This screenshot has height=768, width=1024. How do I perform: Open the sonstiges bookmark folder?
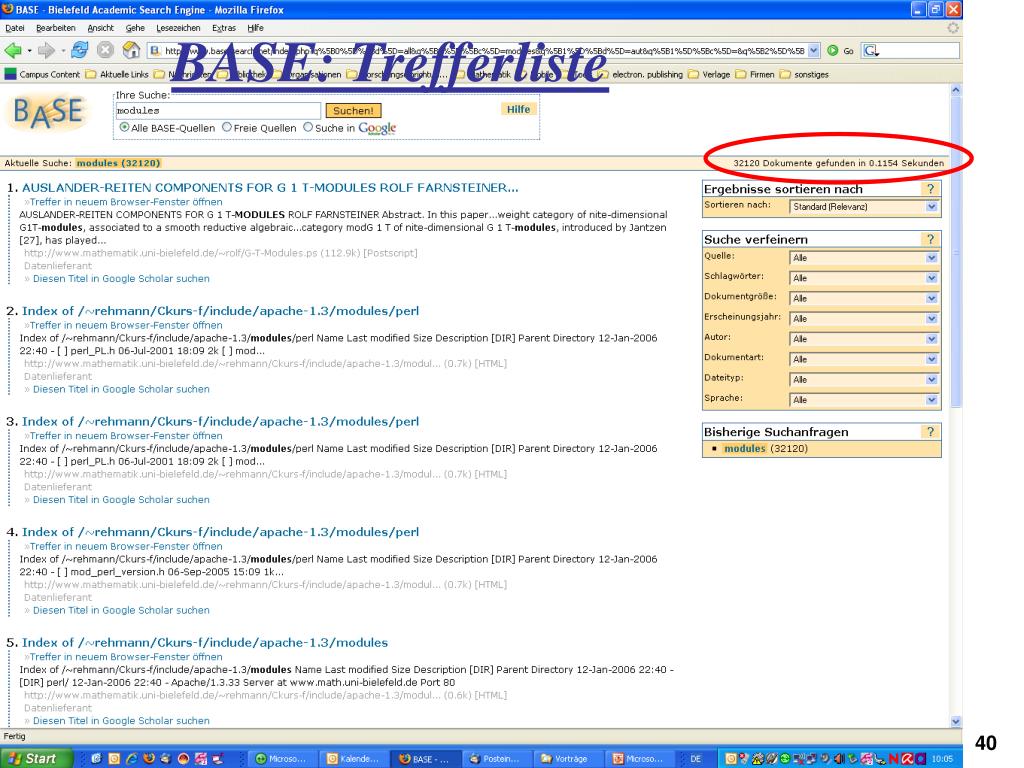(x=805, y=74)
